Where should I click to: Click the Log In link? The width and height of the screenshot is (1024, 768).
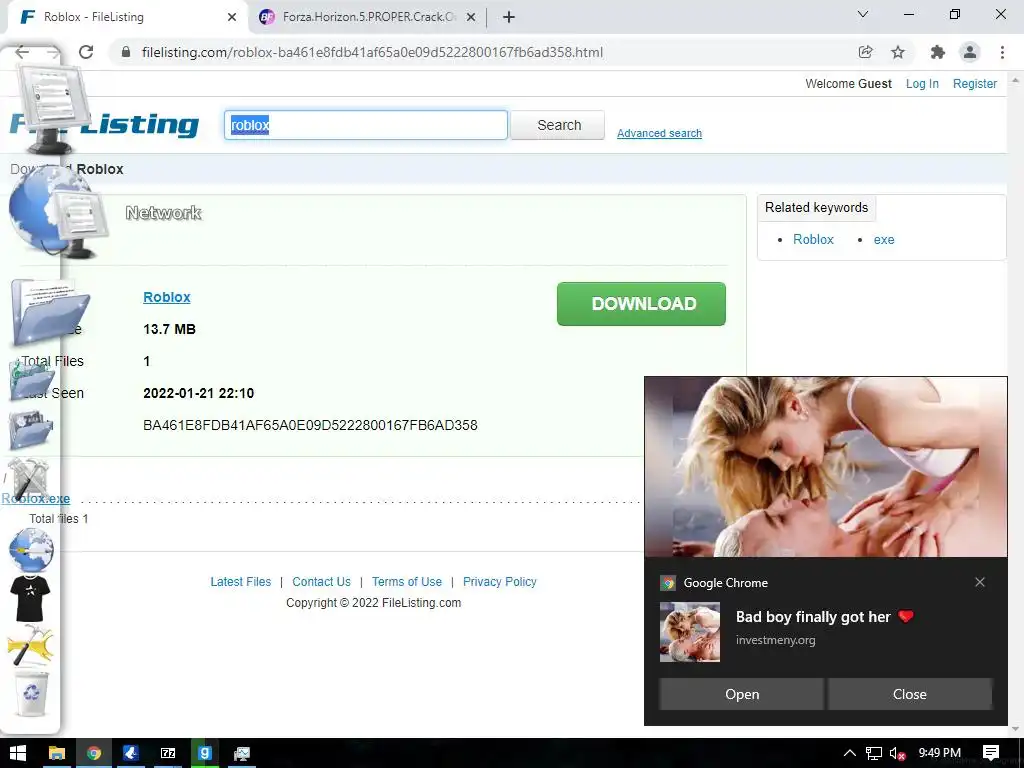click(x=922, y=84)
